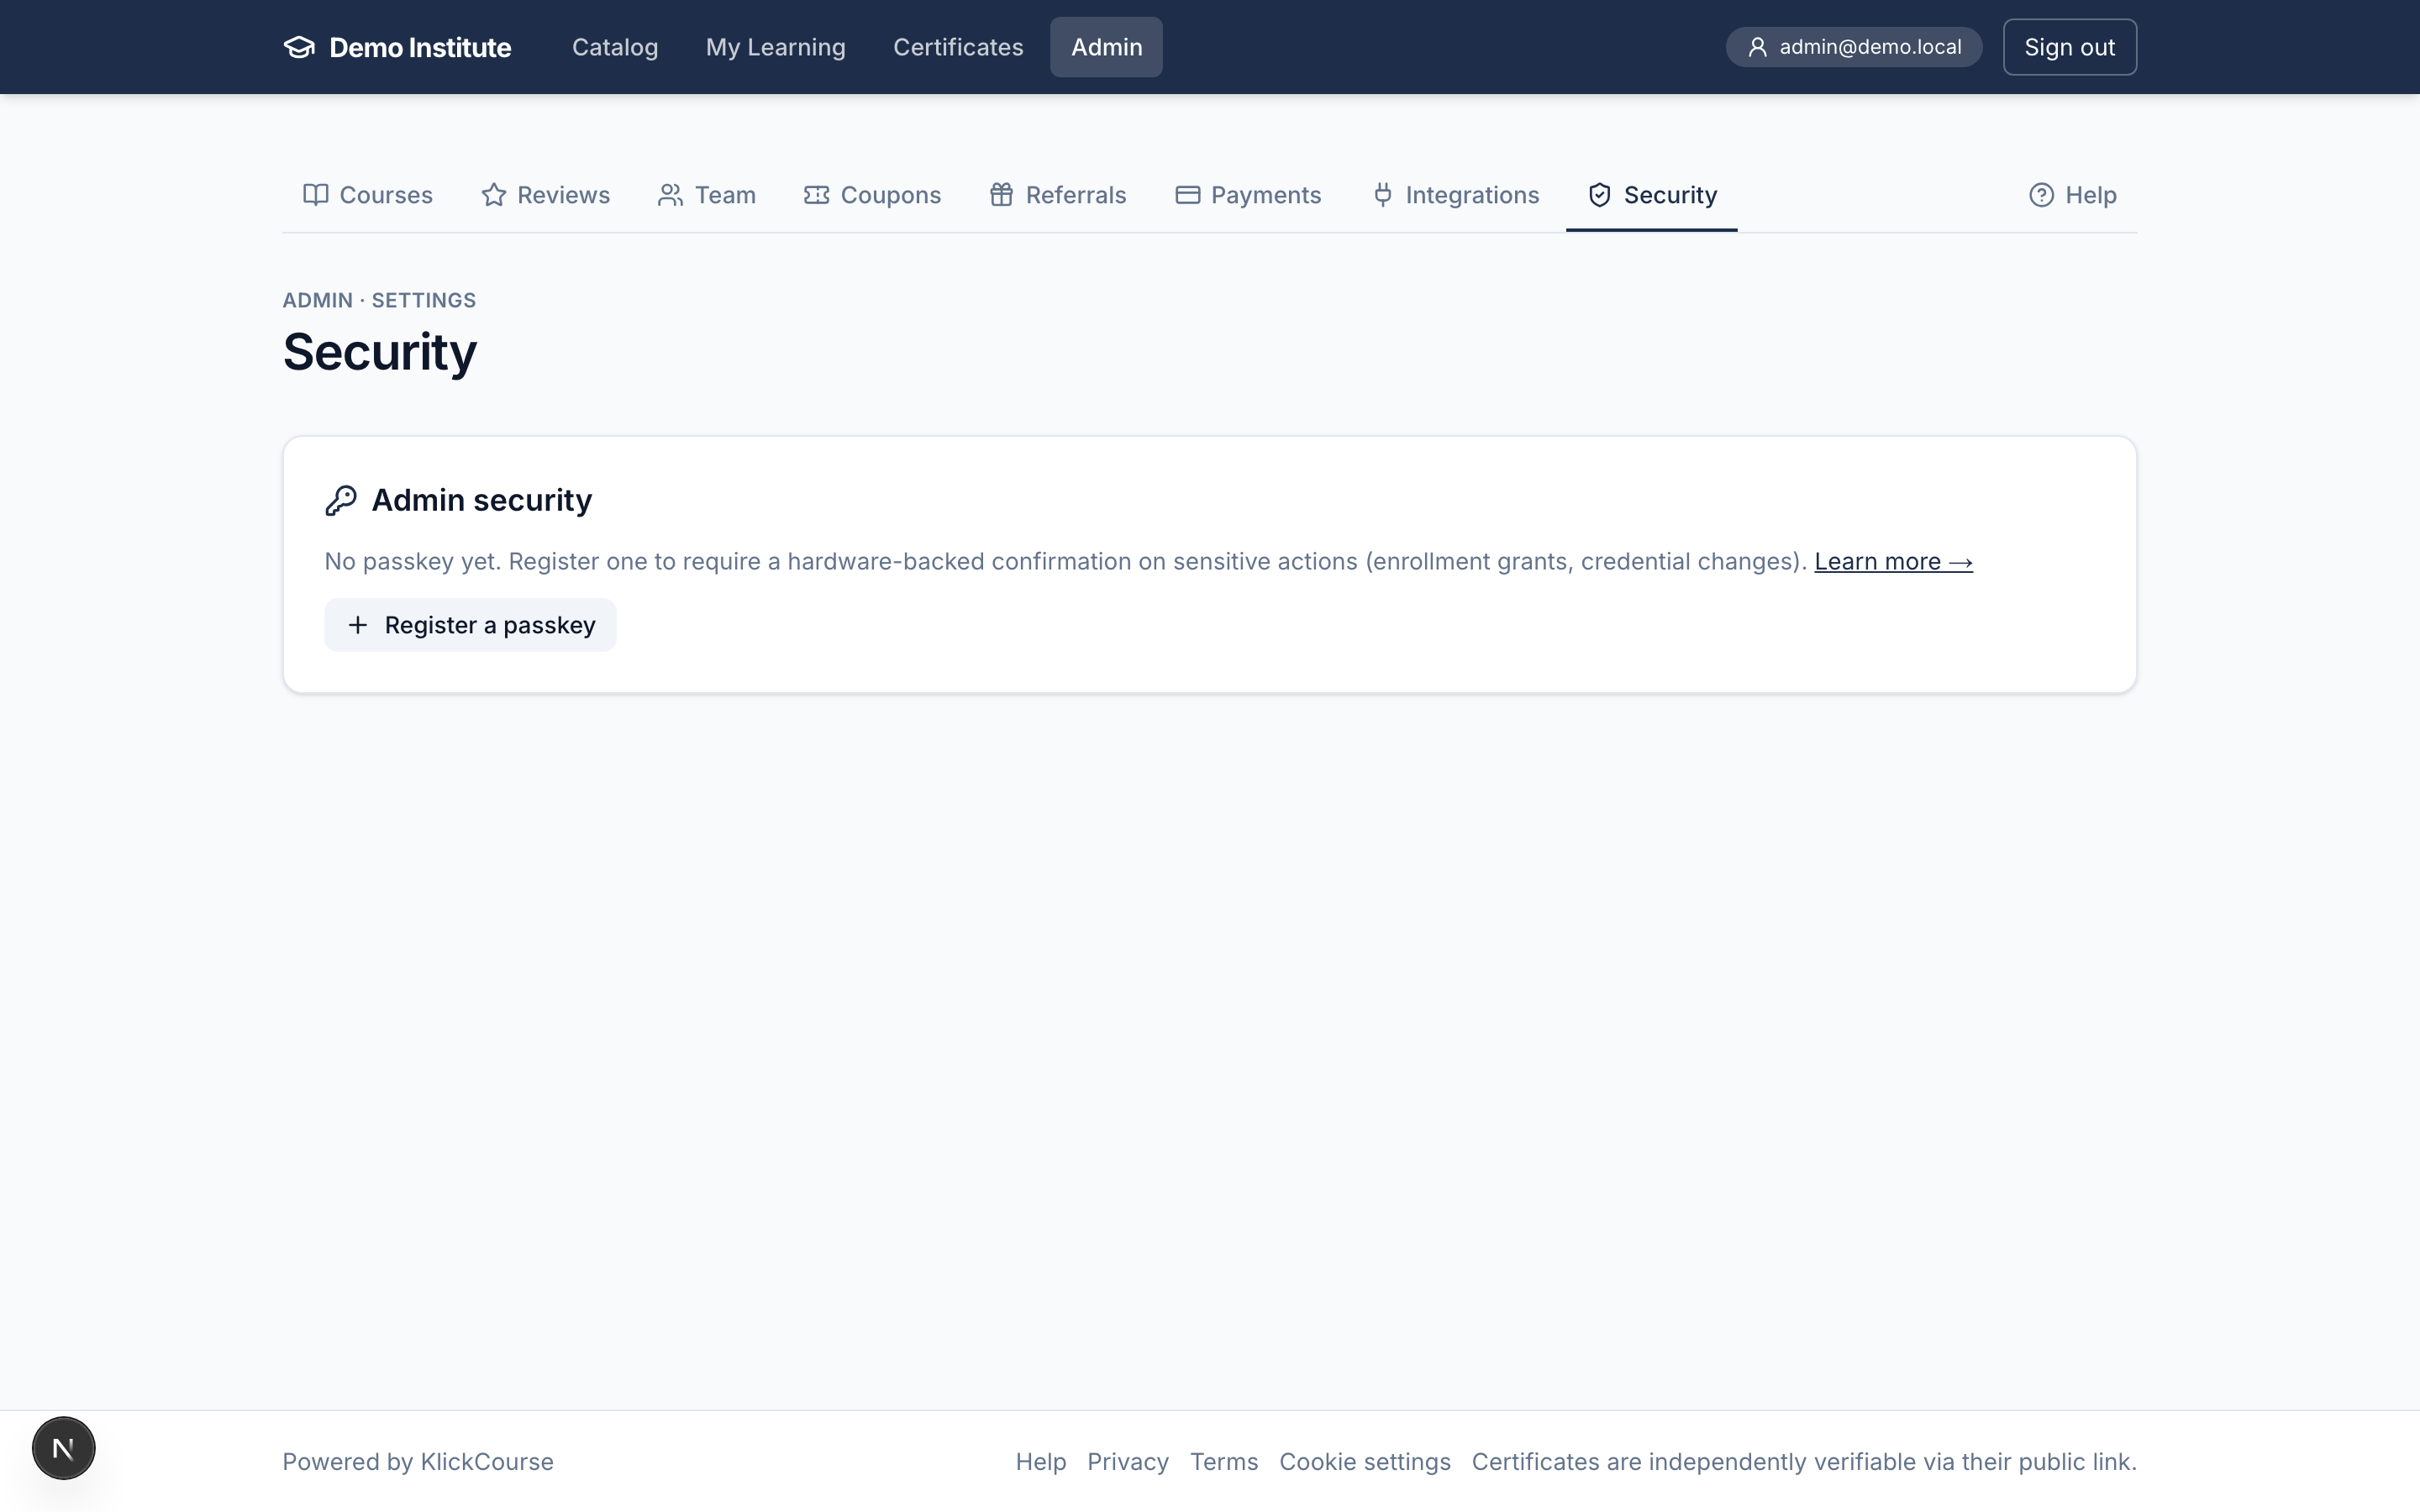Select the Admin nav item
Image resolution: width=2420 pixels, height=1512 pixels.
click(1106, 47)
